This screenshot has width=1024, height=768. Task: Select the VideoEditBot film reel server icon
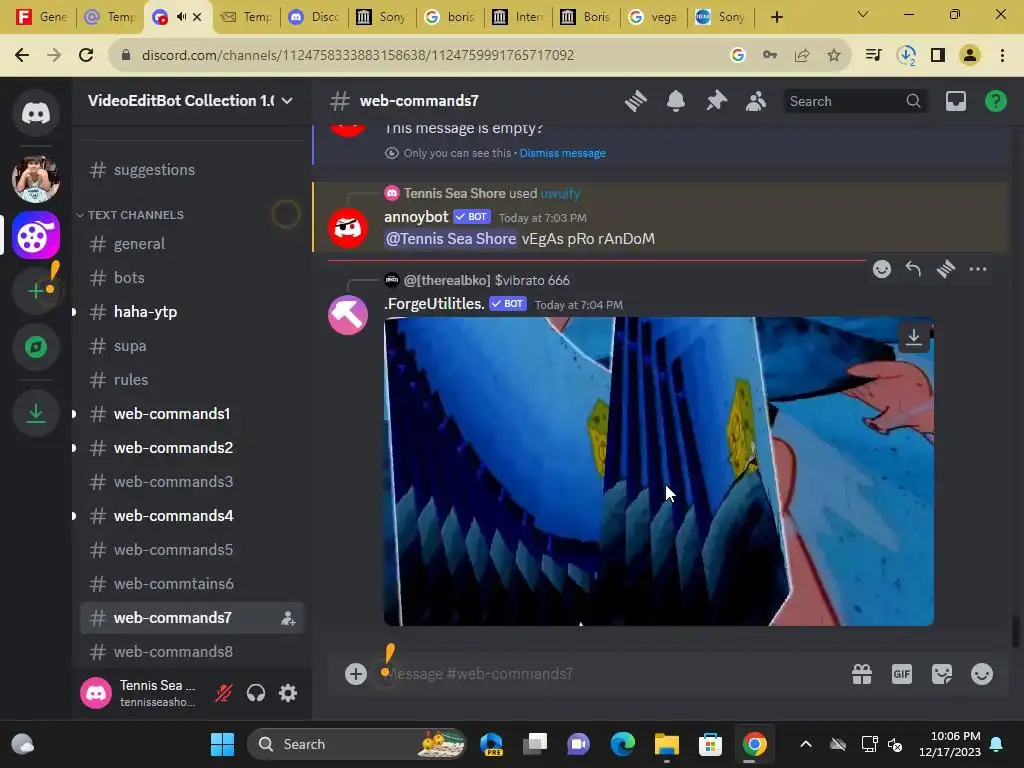(36, 235)
